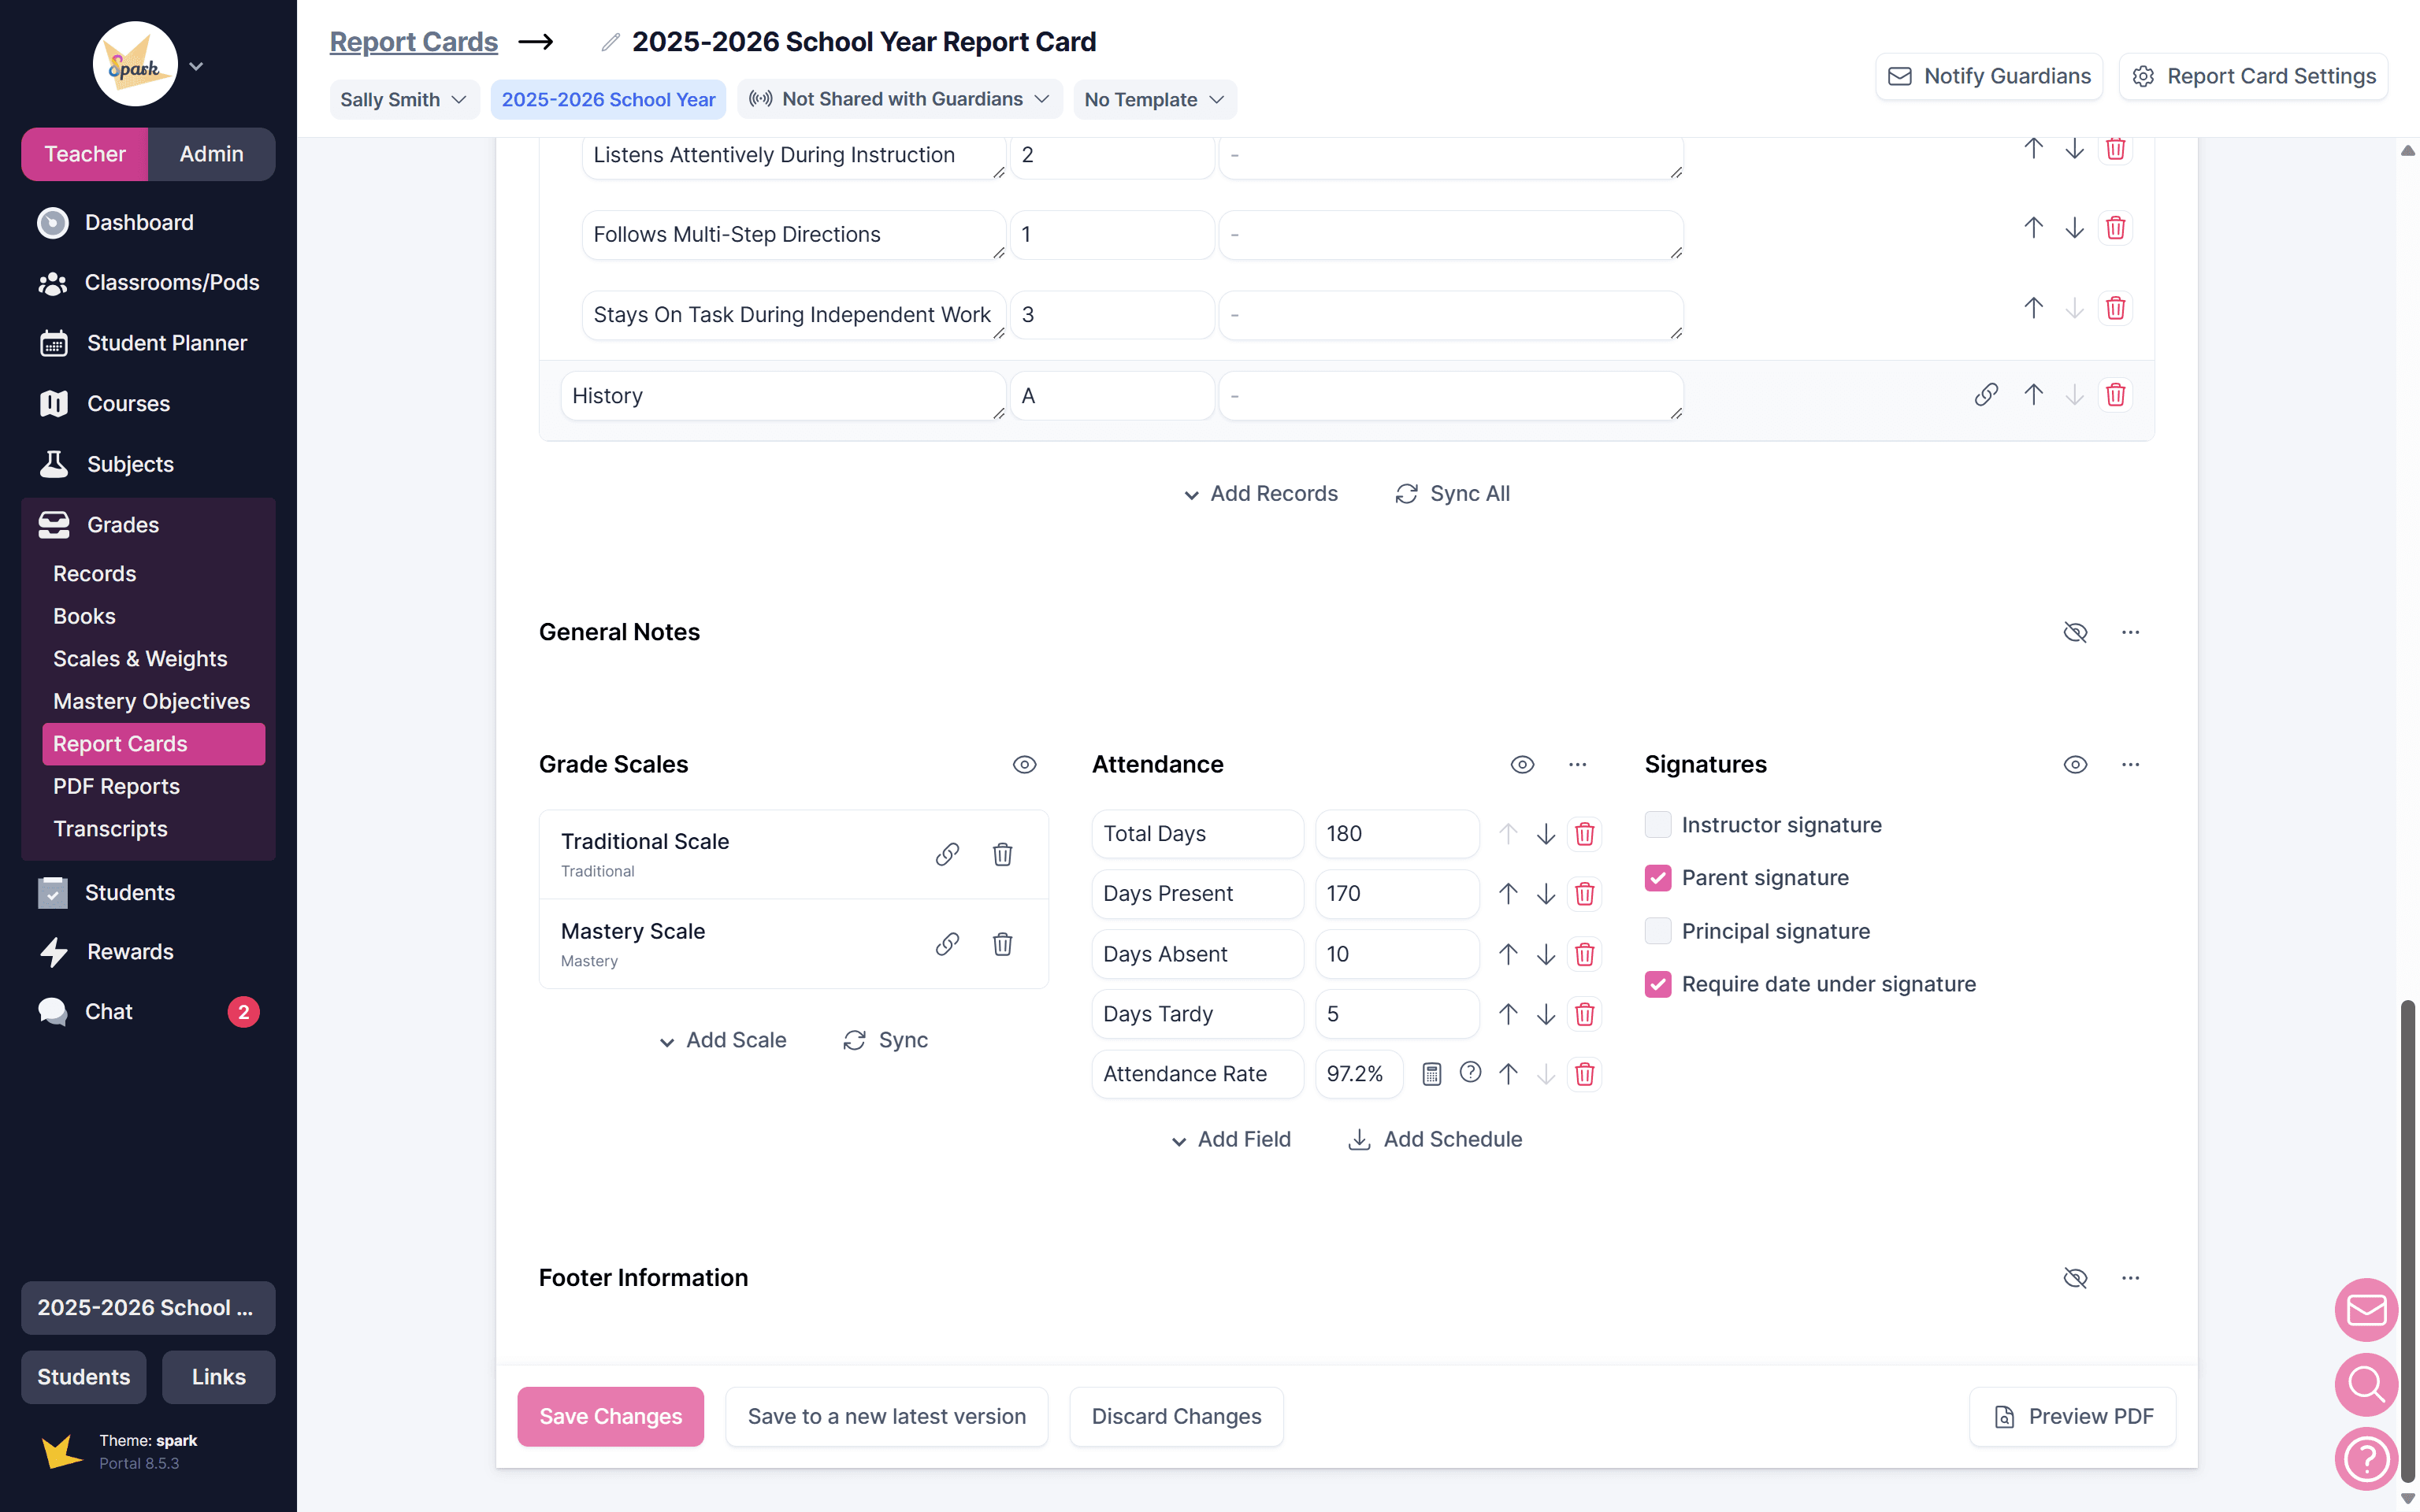This screenshot has width=2420, height=1512.
Task: Switch to the Admin tab
Action: [211, 154]
